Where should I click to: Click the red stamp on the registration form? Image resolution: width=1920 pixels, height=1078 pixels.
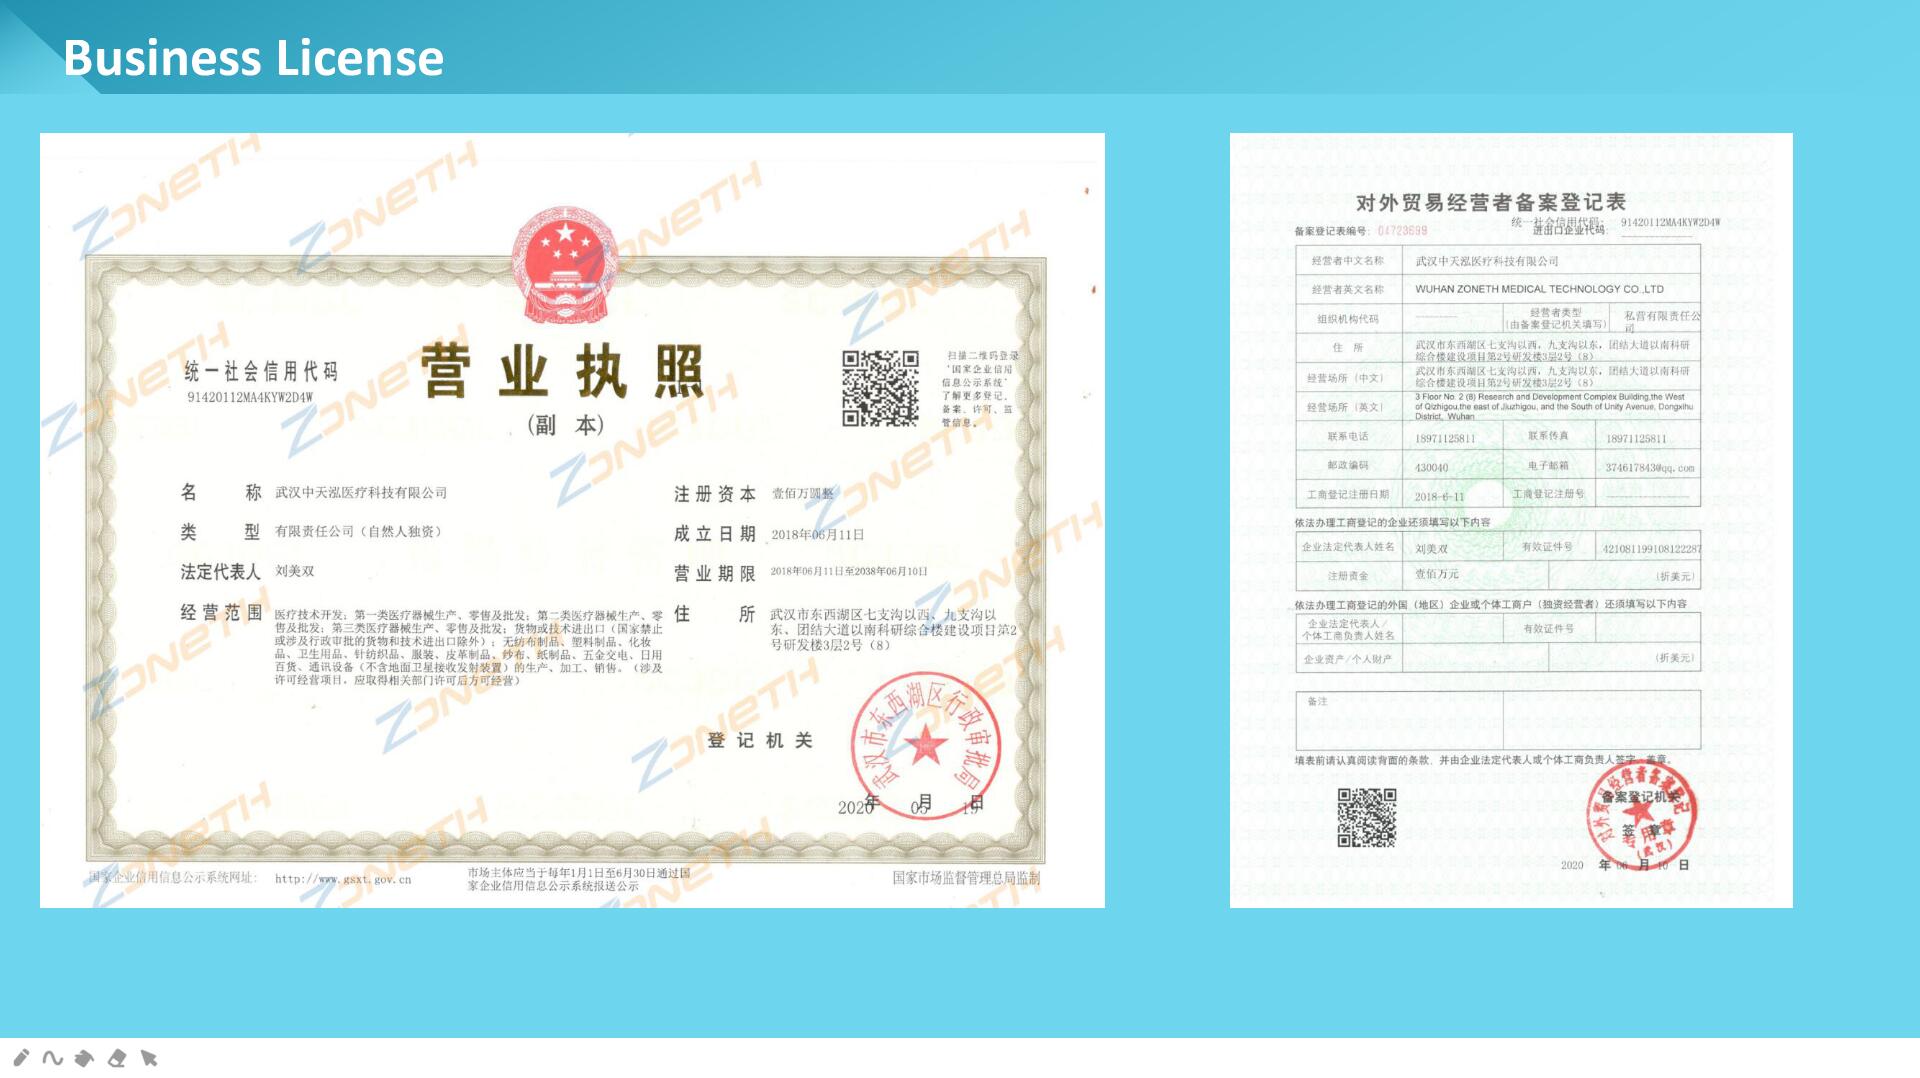click(1642, 814)
